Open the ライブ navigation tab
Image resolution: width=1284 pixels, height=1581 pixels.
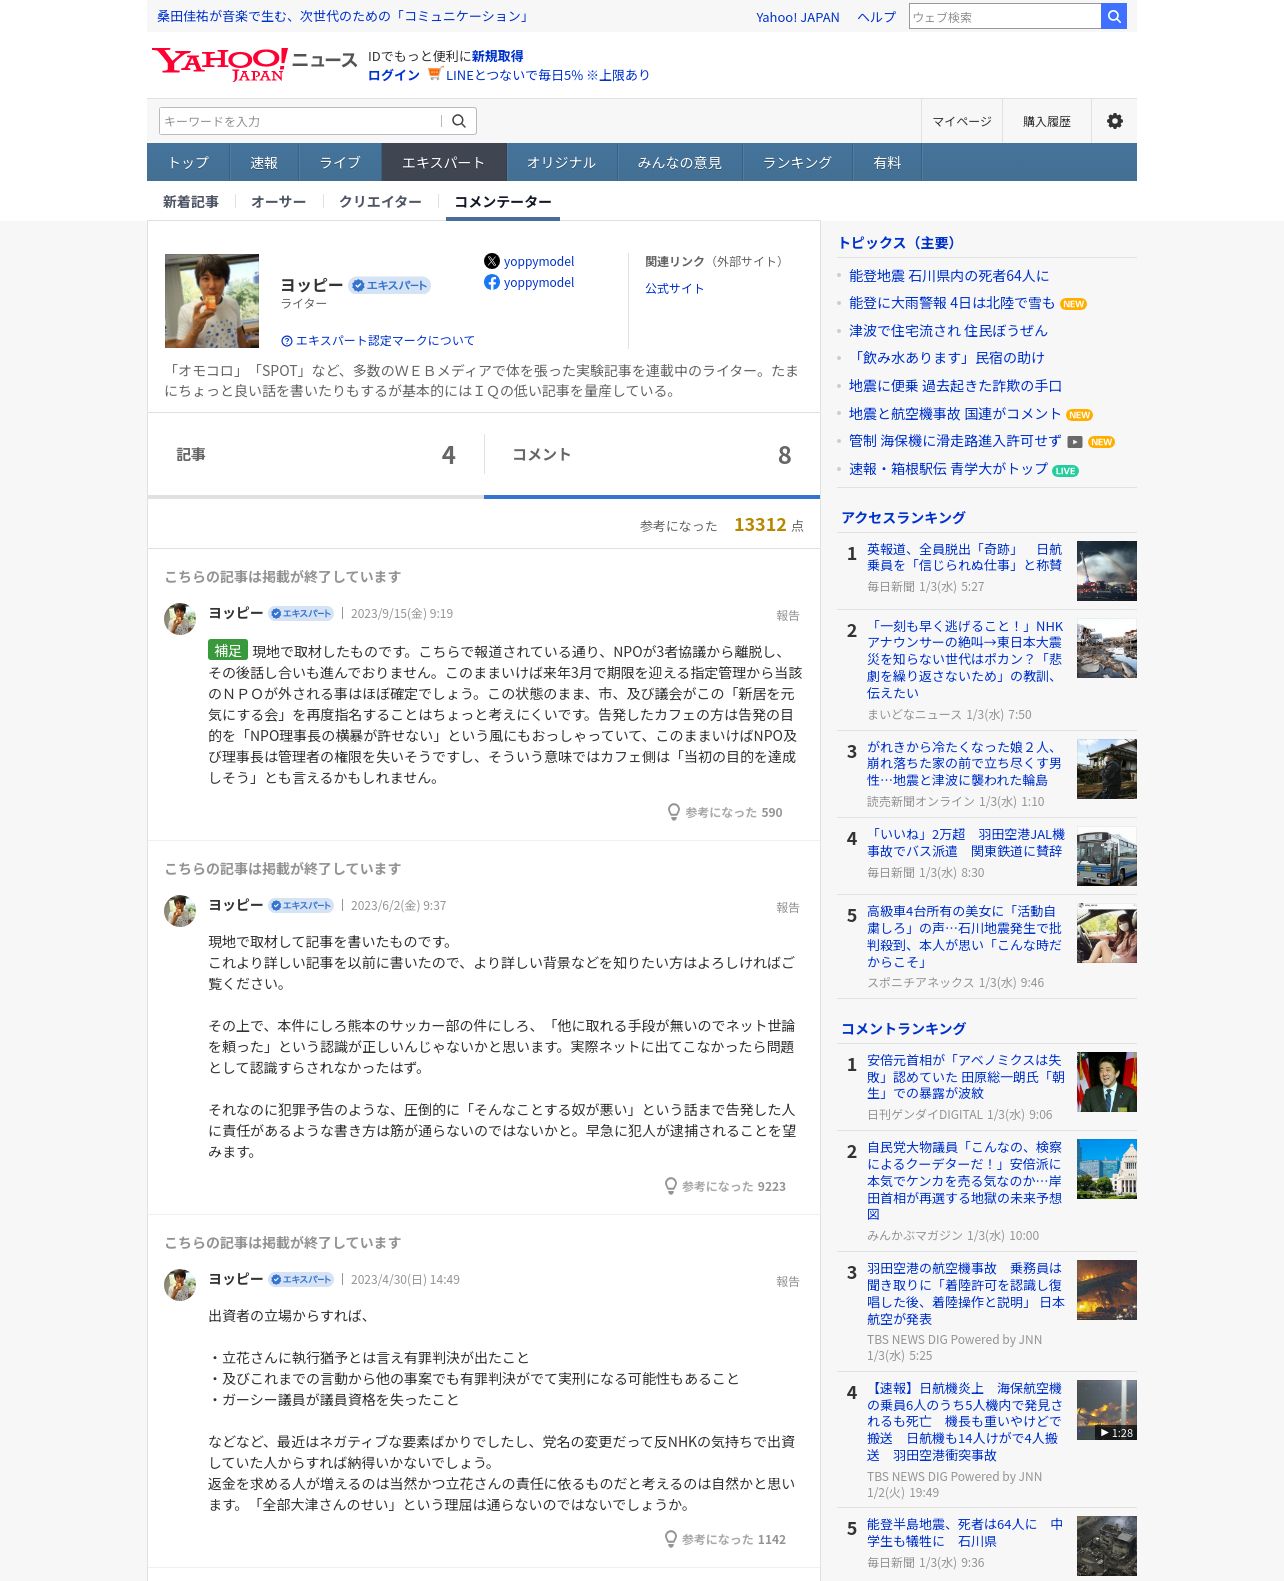click(340, 162)
